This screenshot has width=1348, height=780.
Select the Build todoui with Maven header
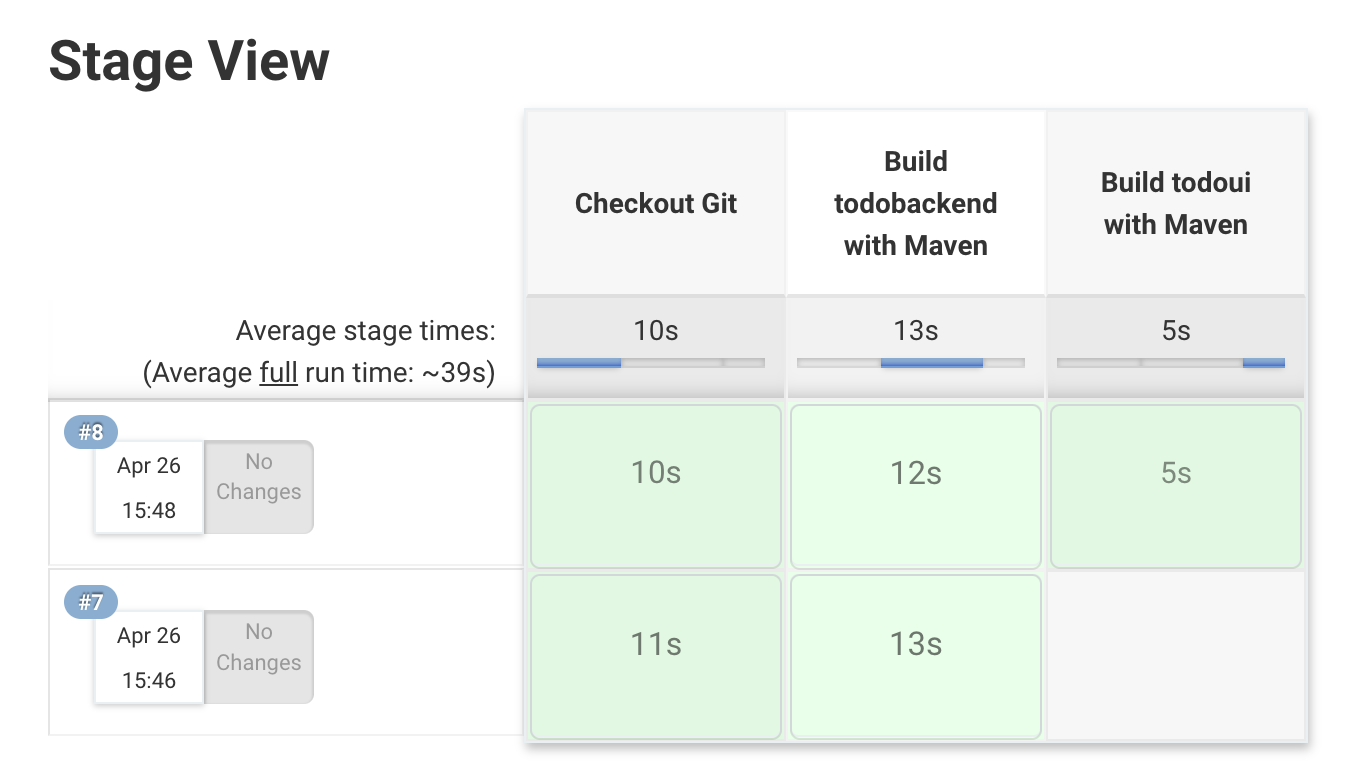click(x=1176, y=204)
